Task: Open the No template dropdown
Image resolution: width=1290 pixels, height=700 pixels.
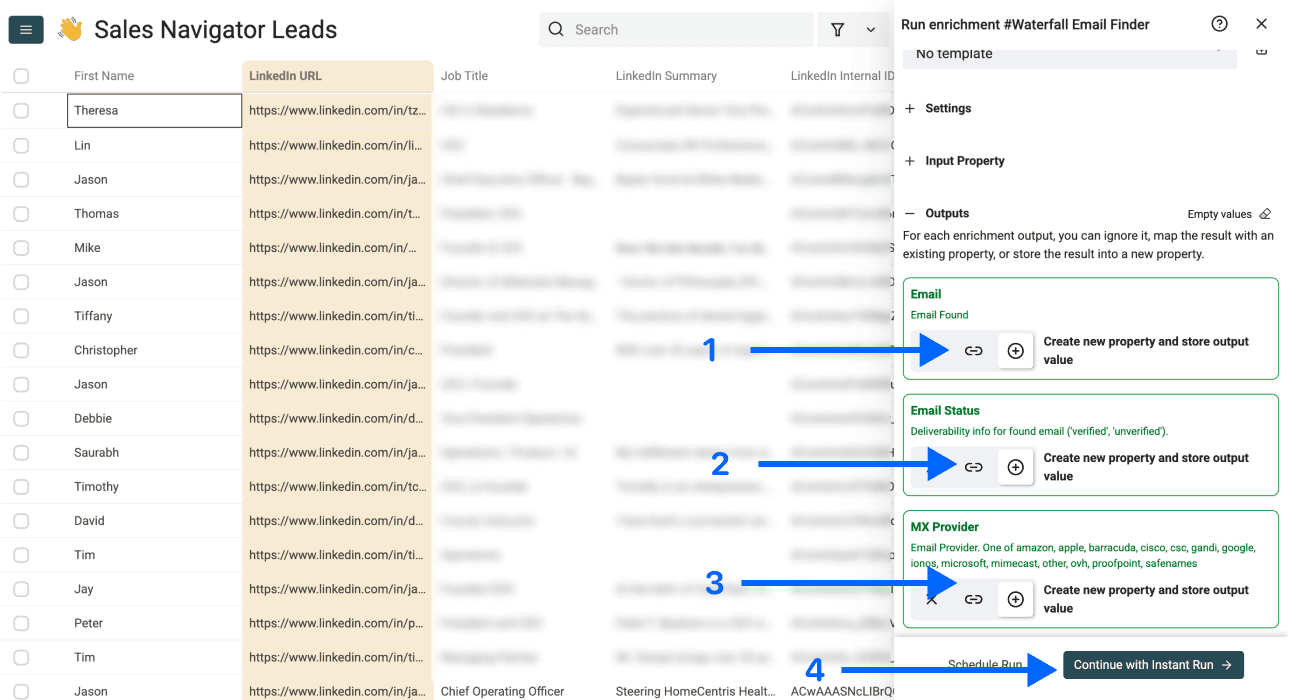Action: coord(1069,54)
